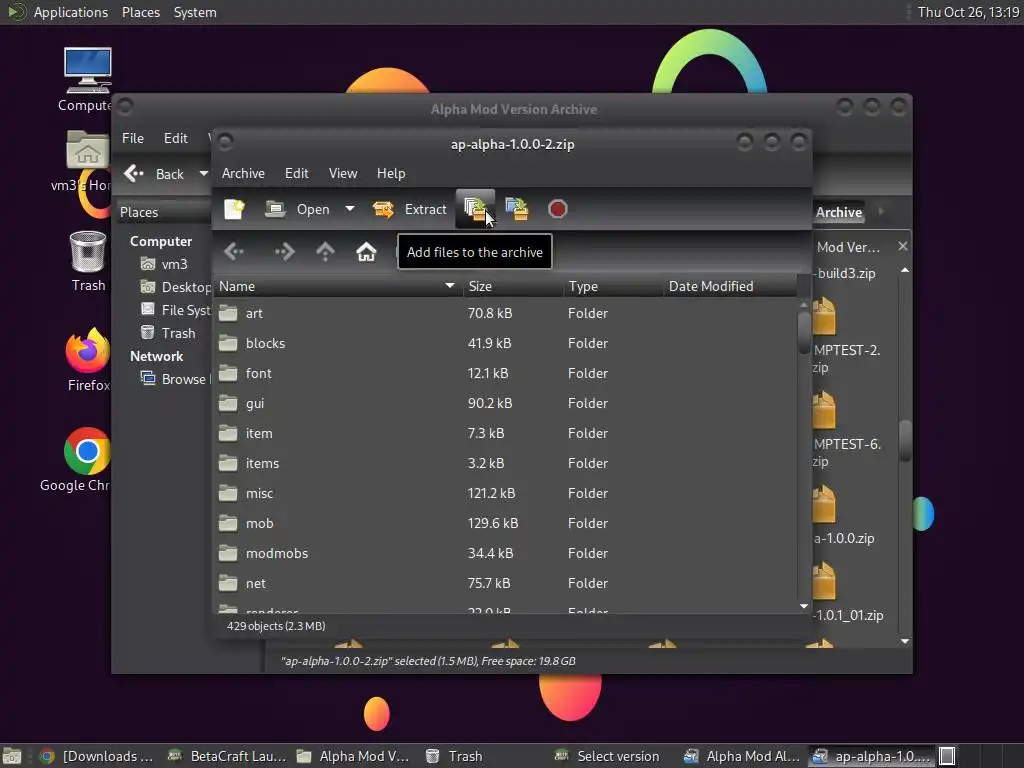
Task: Expand the Open recent archives dropdown arrow
Action: point(350,209)
